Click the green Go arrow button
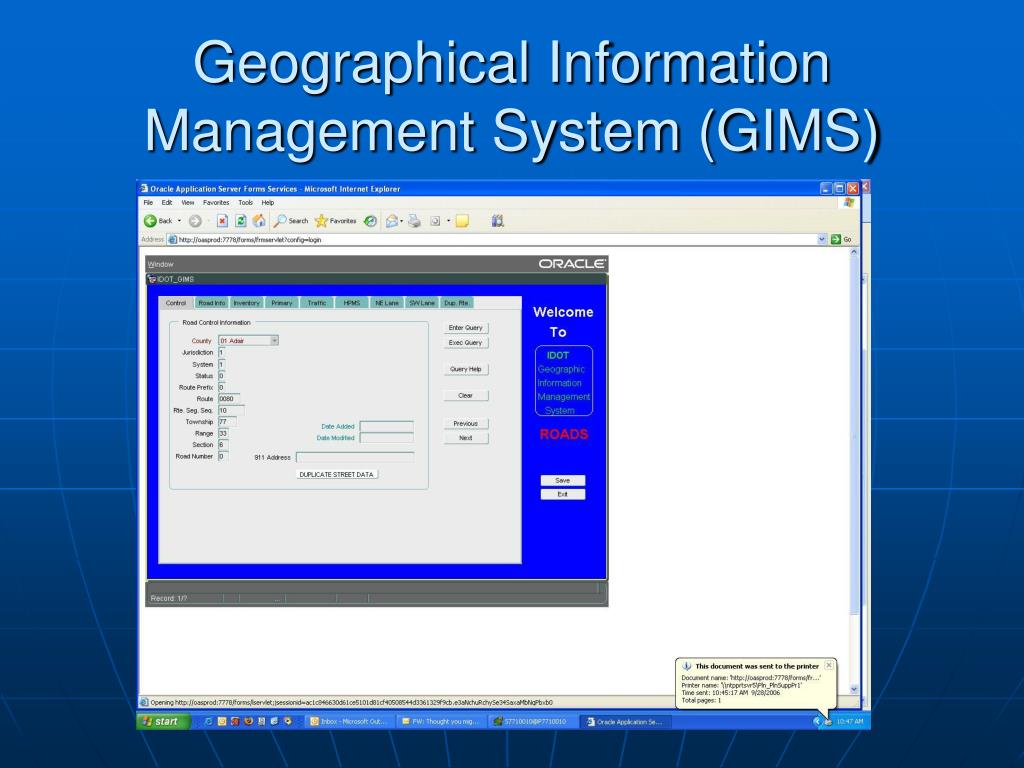Screen dimensions: 1024x768 (836, 240)
